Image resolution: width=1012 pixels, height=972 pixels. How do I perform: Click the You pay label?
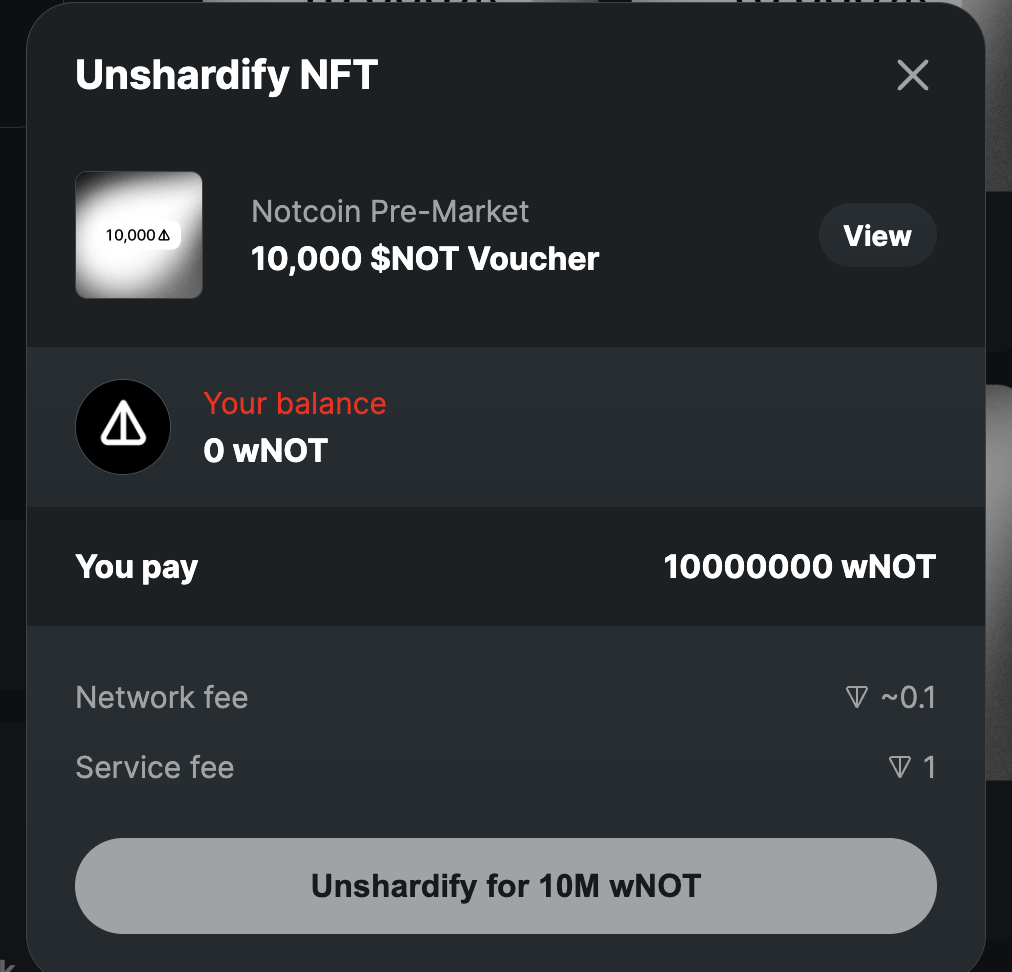click(x=136, y=568)
